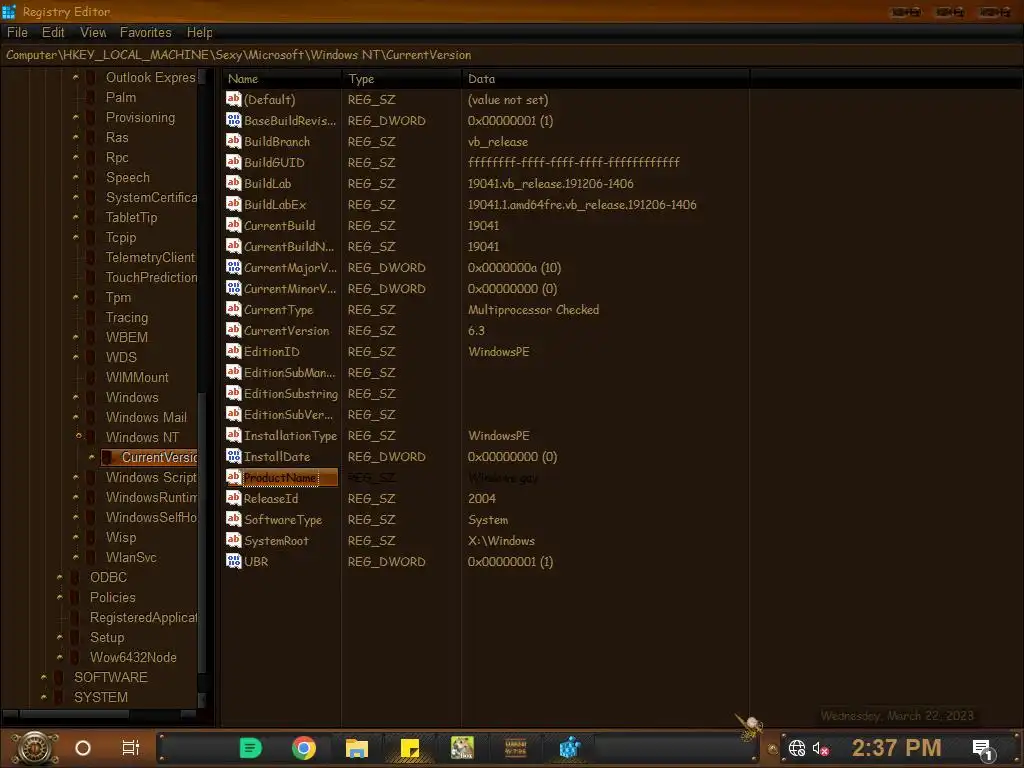Open Task View from the taskbar
Screen dimensions: 1024x768
point(131,748)
